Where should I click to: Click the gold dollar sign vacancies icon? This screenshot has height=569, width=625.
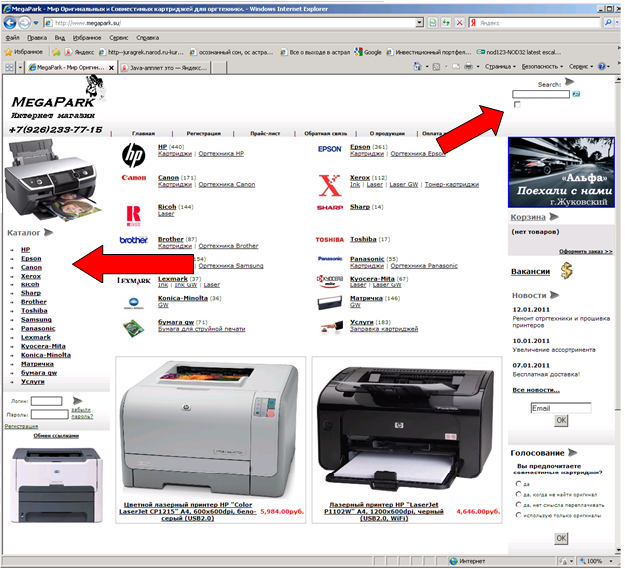[x=566, y=271]
